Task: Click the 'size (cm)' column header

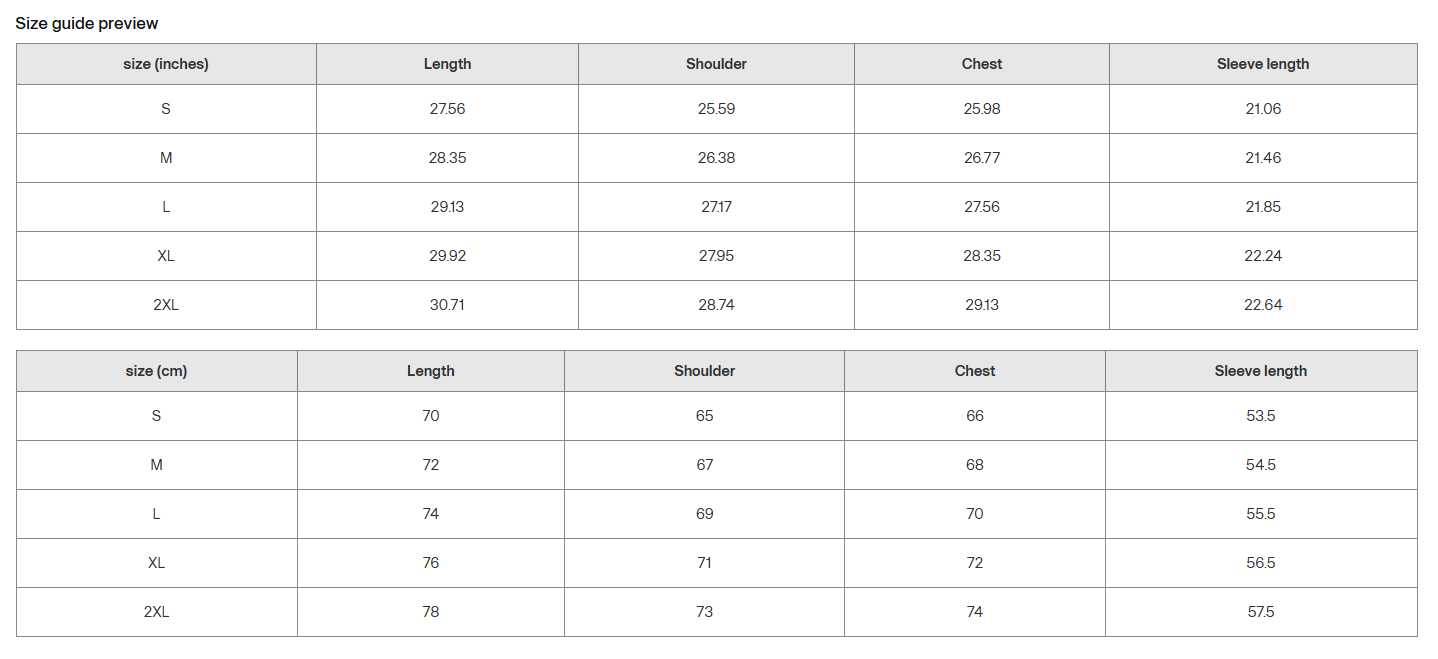Action: [x=156, y=371]
